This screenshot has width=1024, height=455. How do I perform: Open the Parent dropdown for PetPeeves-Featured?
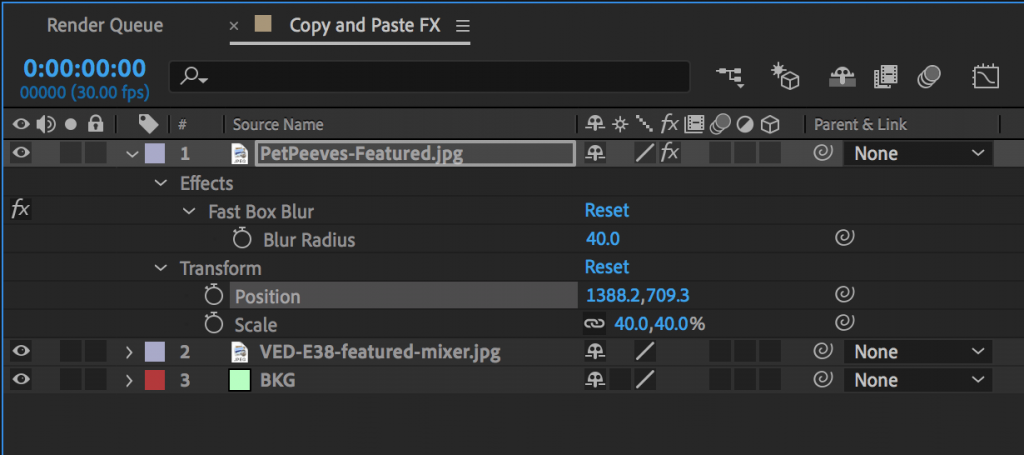point(918,153)
